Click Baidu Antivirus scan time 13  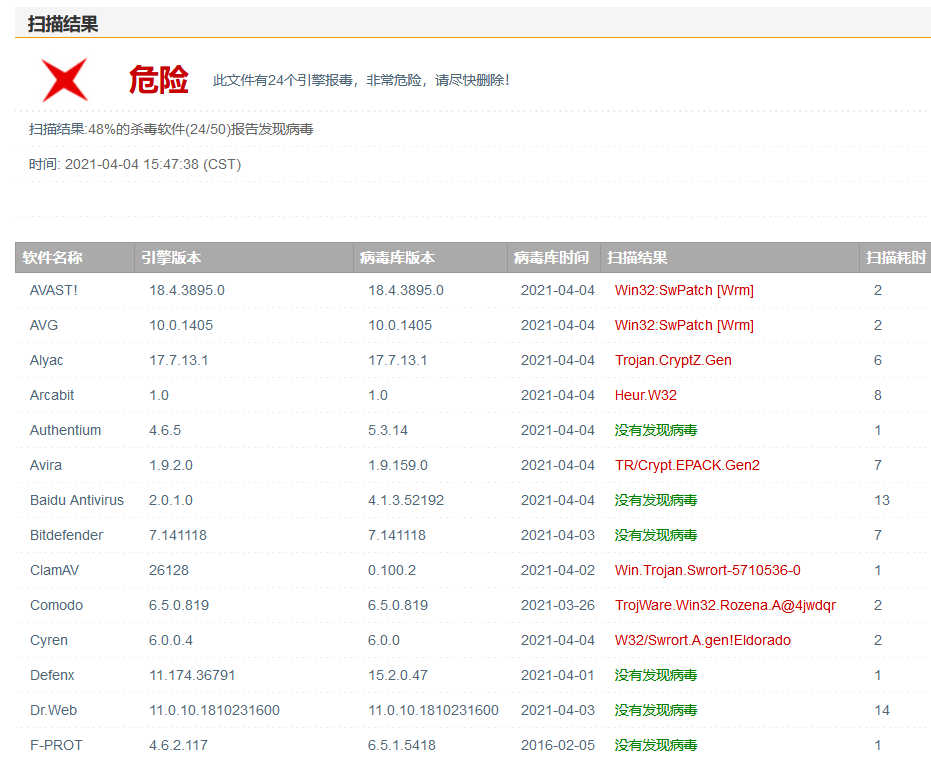click(x=882, y=500)
